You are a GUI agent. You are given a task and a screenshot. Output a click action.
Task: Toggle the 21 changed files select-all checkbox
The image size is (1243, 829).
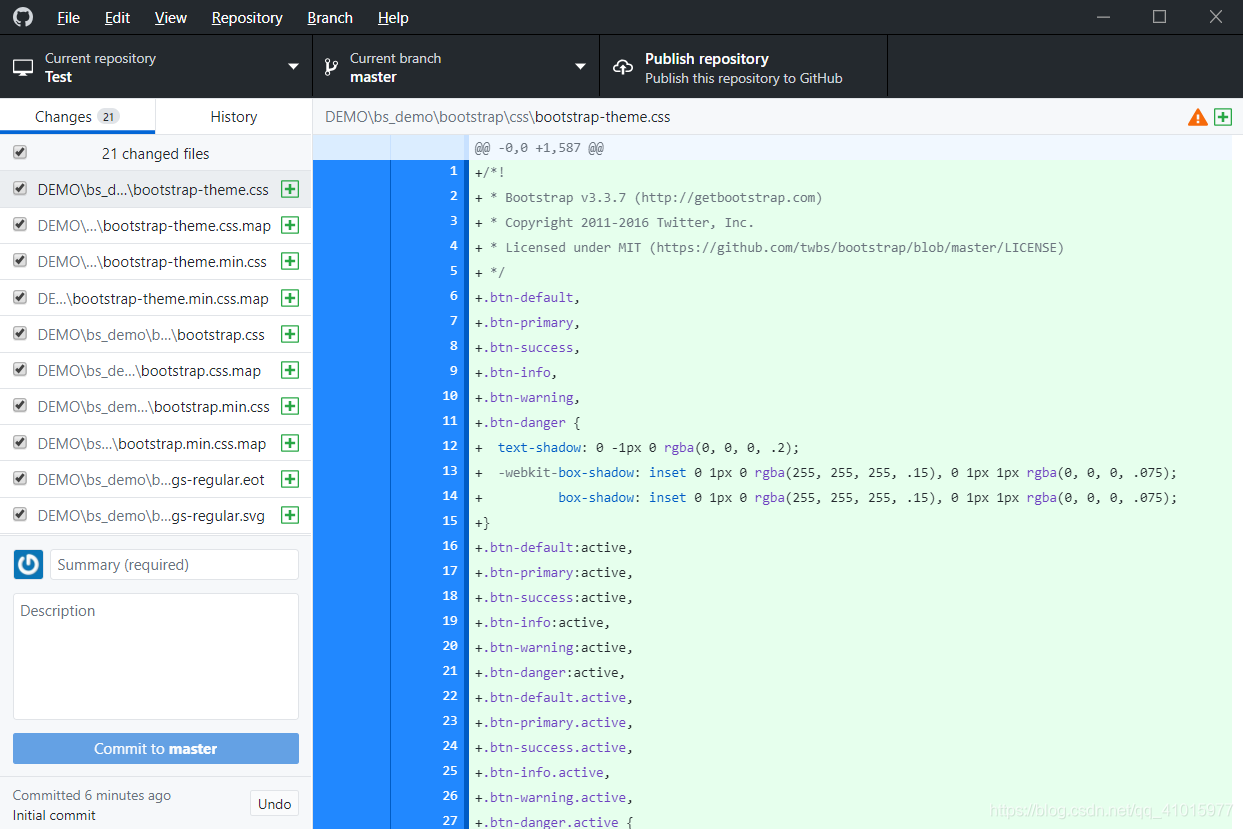coord(20,152)
